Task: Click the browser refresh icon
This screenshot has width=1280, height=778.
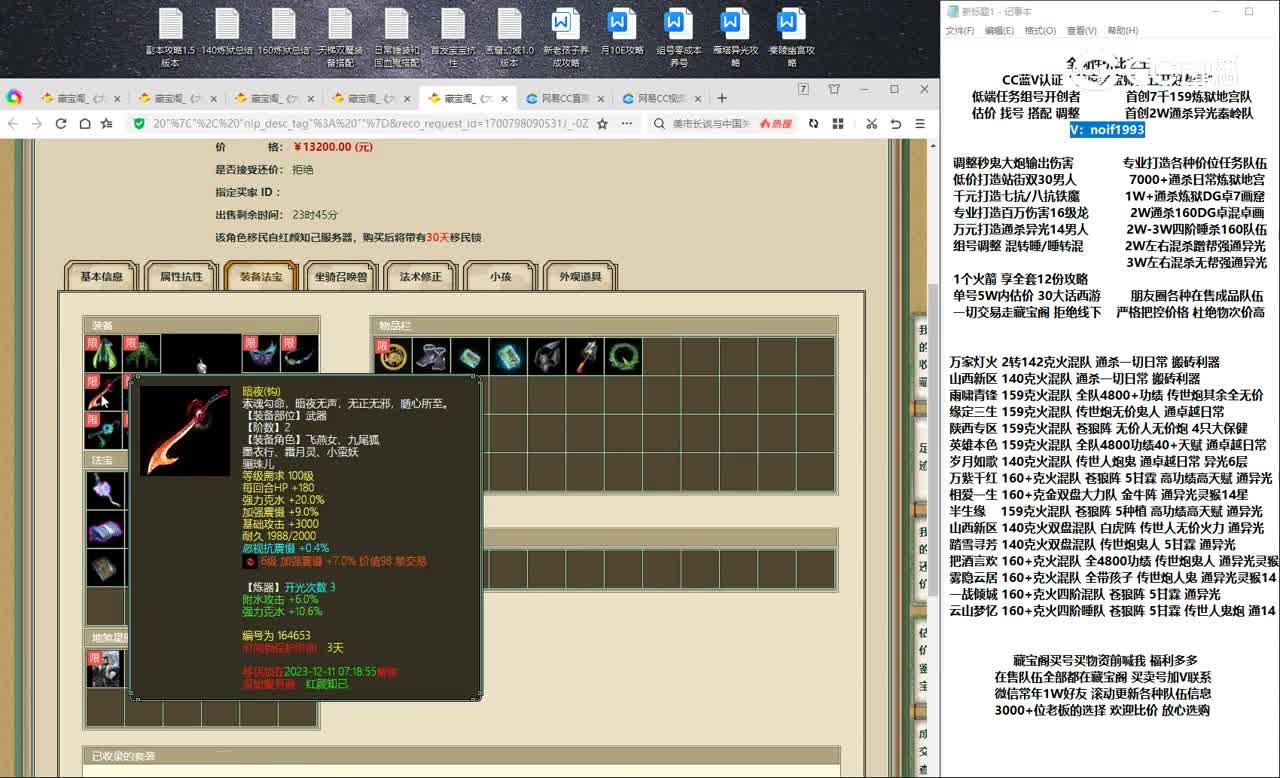Action: click(61, 123)
